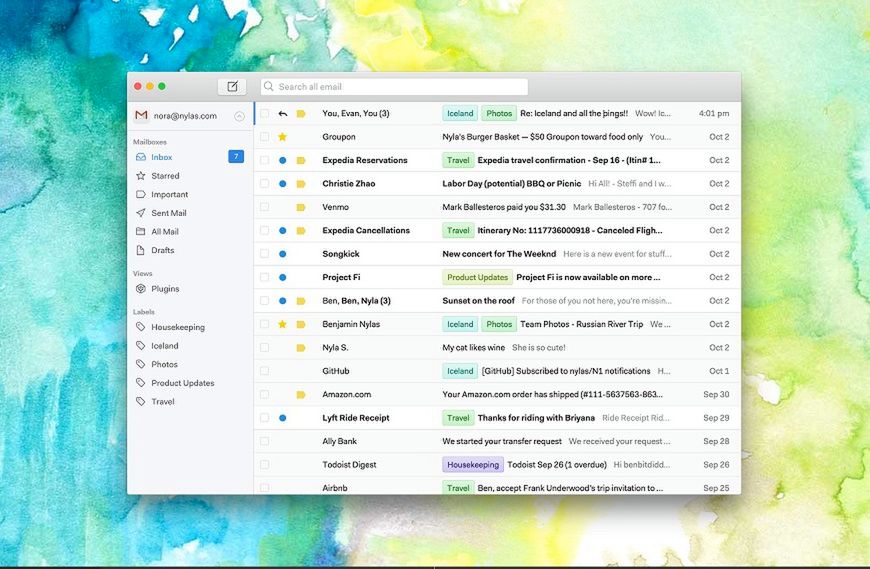
Task: Click the gold star on Groupon email
Action: (282, 136)
